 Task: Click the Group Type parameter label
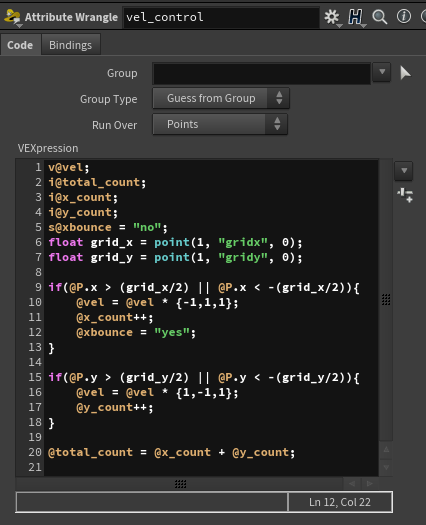109,99
